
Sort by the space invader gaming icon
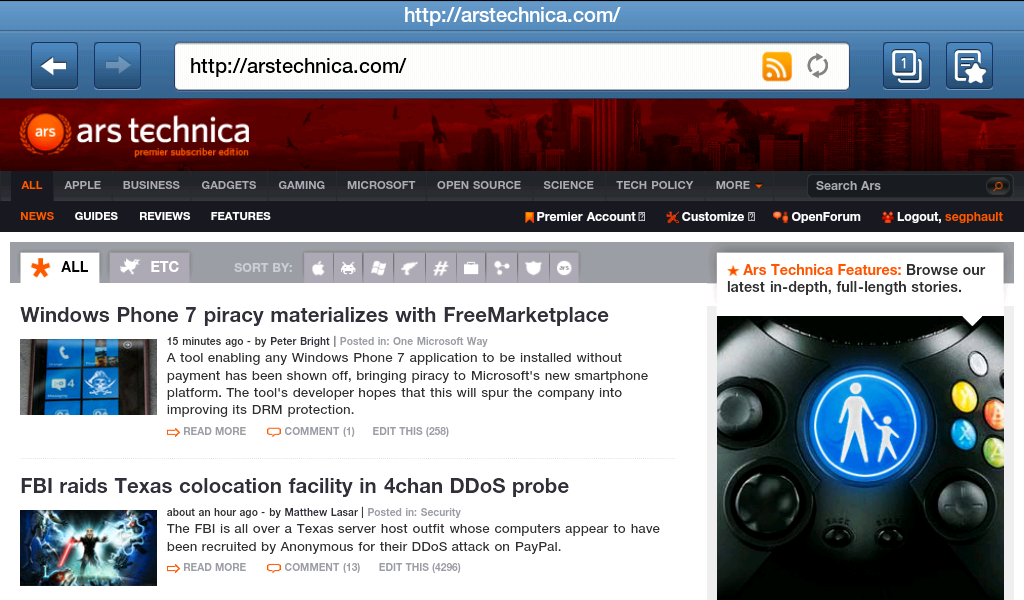point(349,268)
